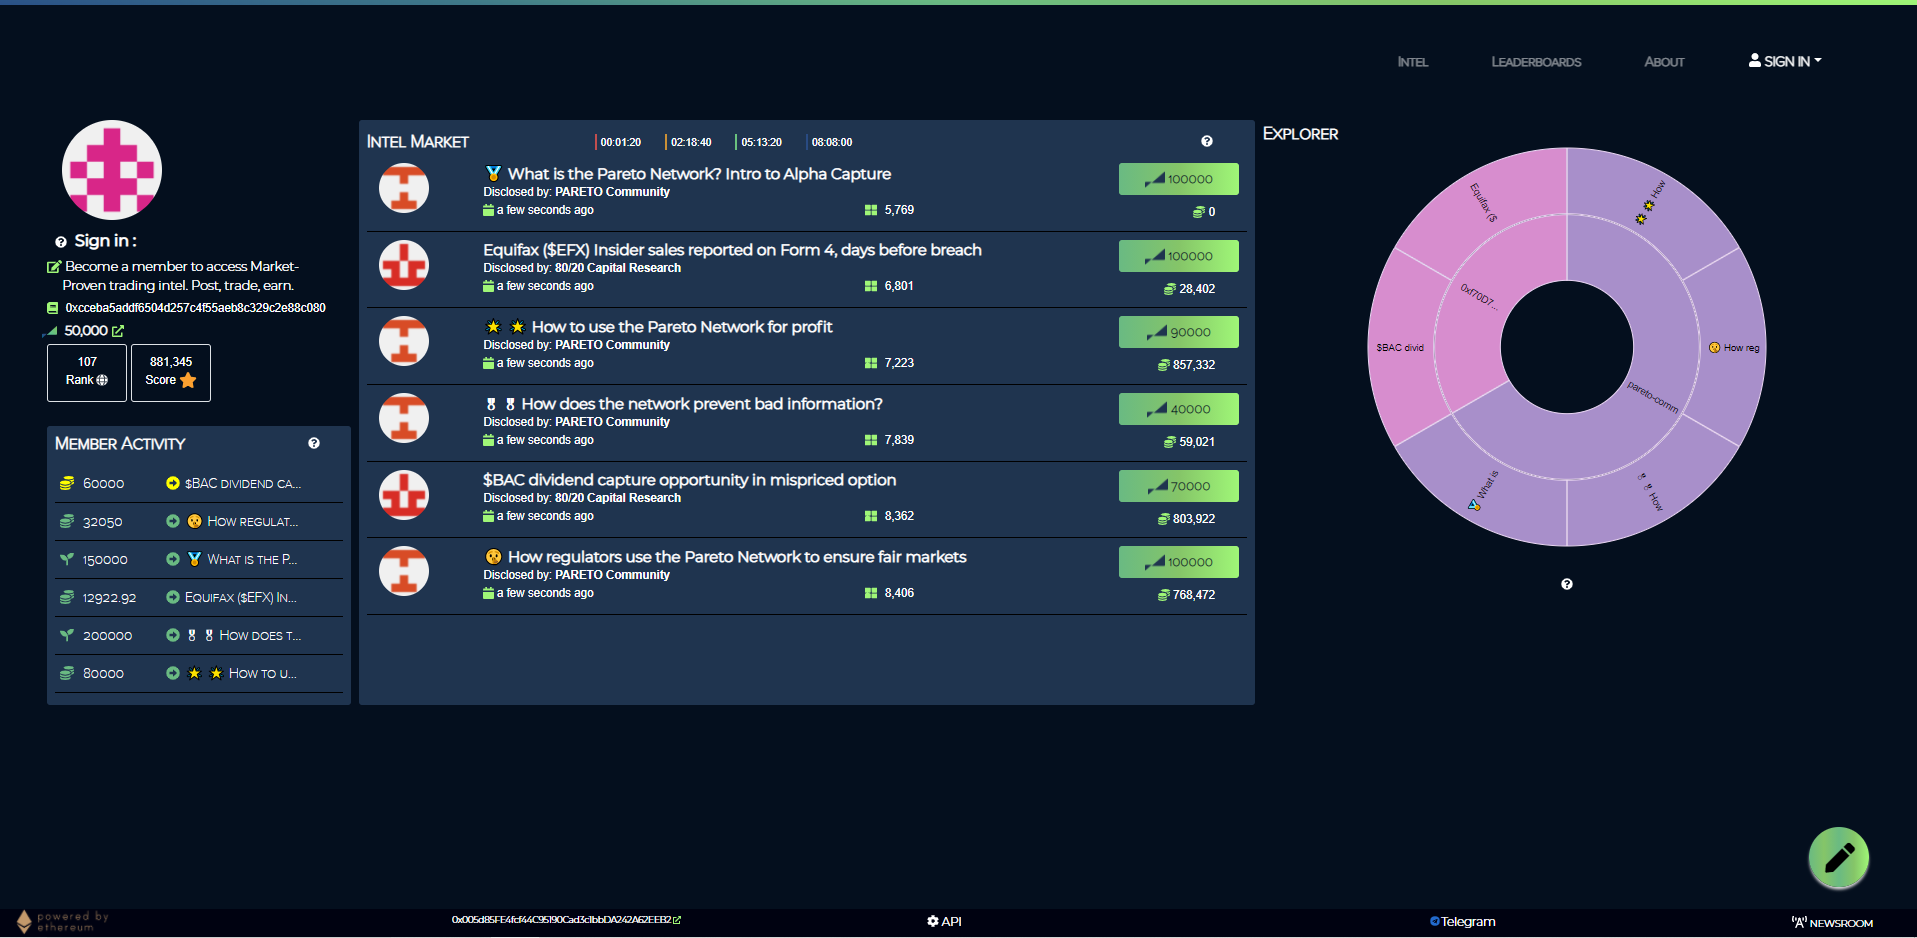Select the Equifax ($ segment in Explorer chart
Image resolution: width=1917 pixels, height=938 pixels.
(1484, 202)
